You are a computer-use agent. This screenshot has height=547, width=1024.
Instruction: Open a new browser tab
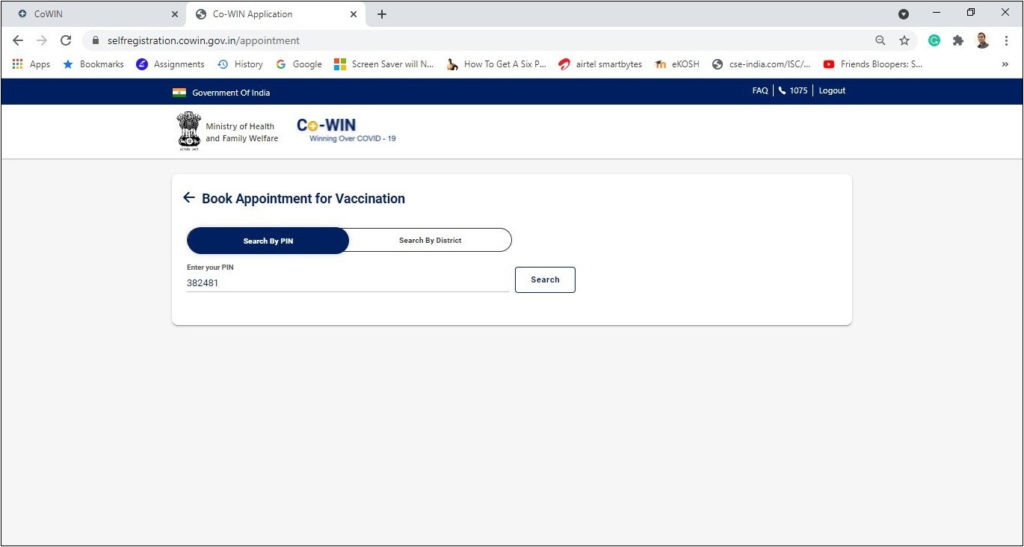382,14
